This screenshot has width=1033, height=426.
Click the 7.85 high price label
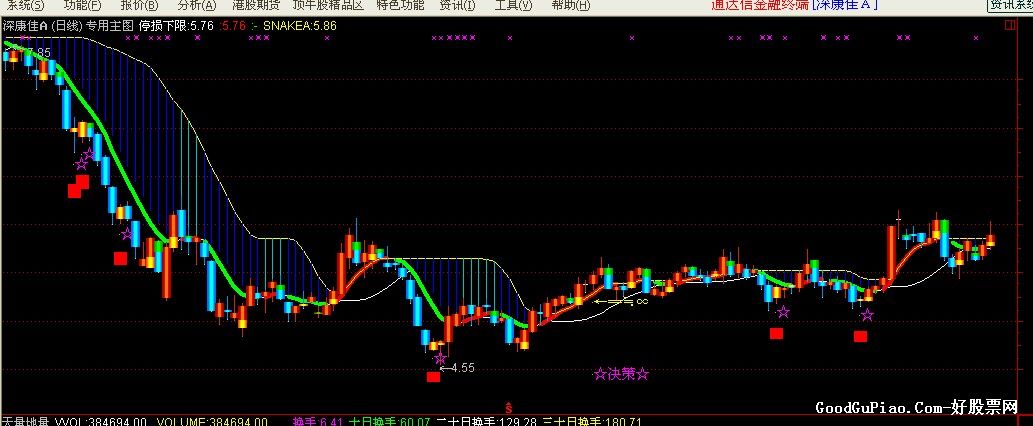coord(38,52)
